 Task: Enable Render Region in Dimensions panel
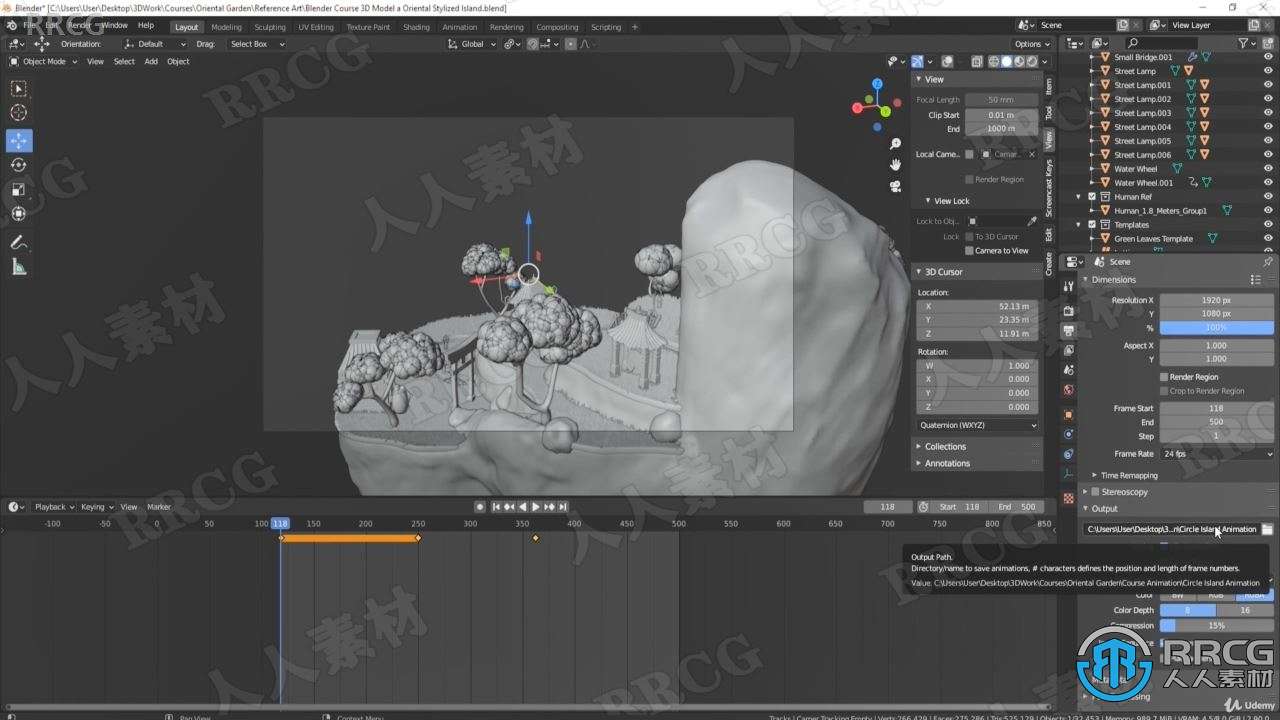1164,377
